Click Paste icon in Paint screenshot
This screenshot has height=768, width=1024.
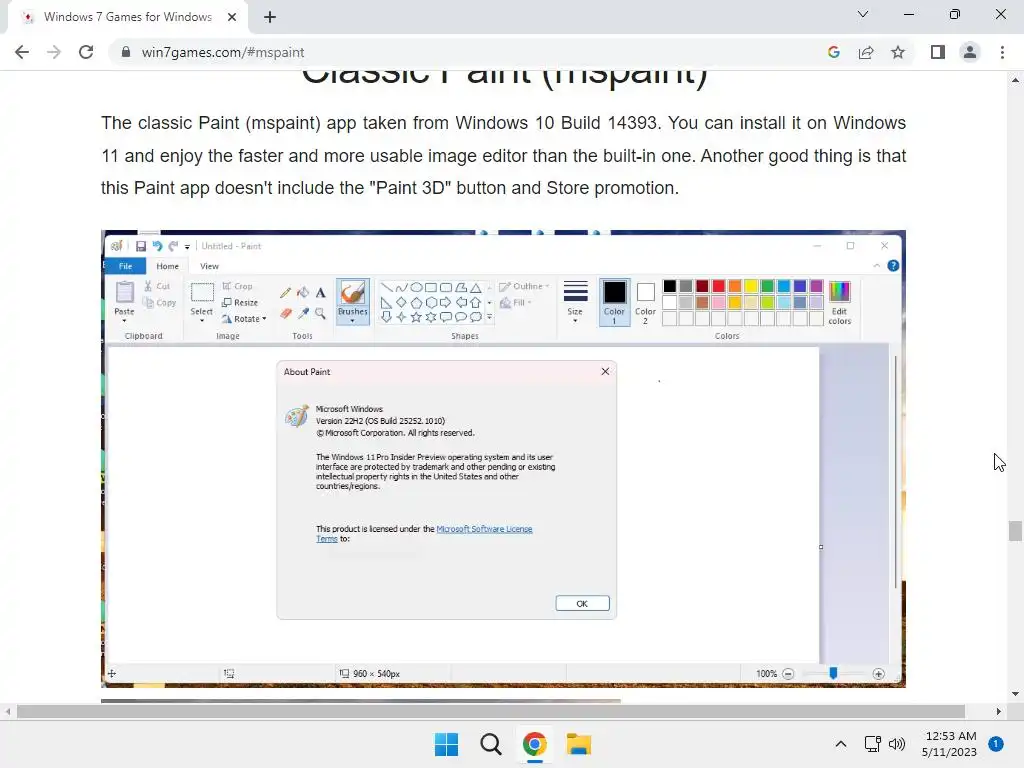pos(124,293)
